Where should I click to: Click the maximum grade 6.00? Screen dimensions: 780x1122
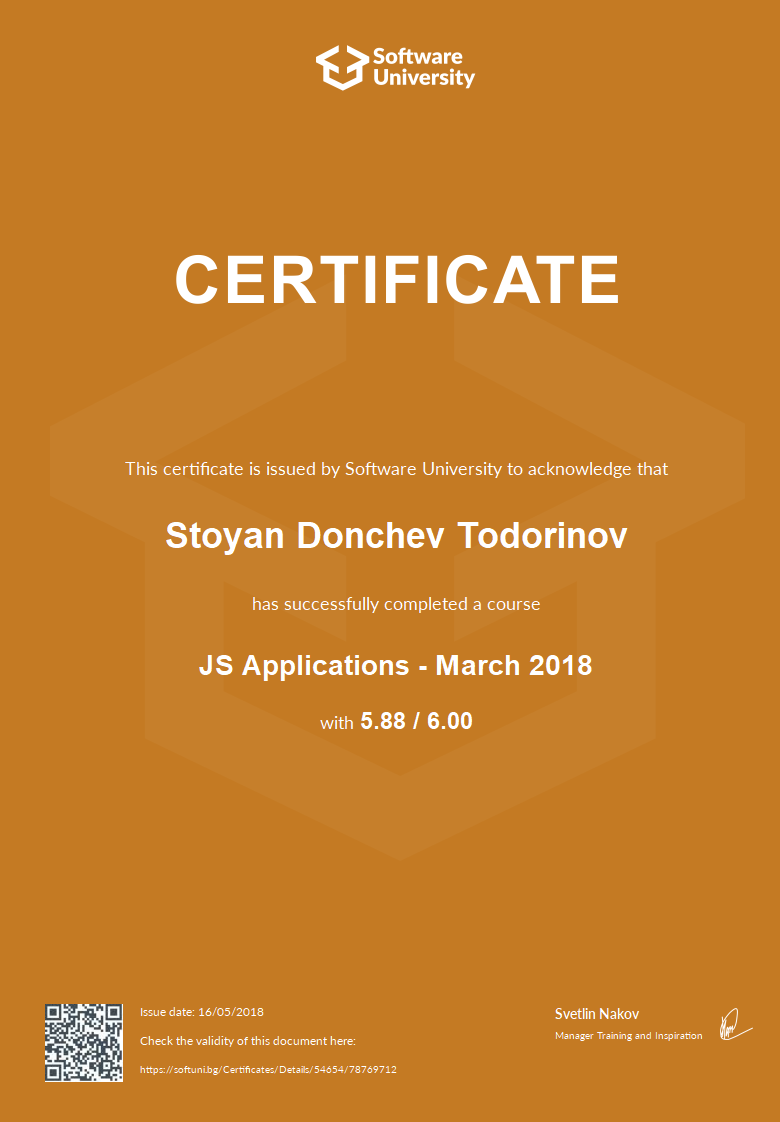tap(450, 721)
